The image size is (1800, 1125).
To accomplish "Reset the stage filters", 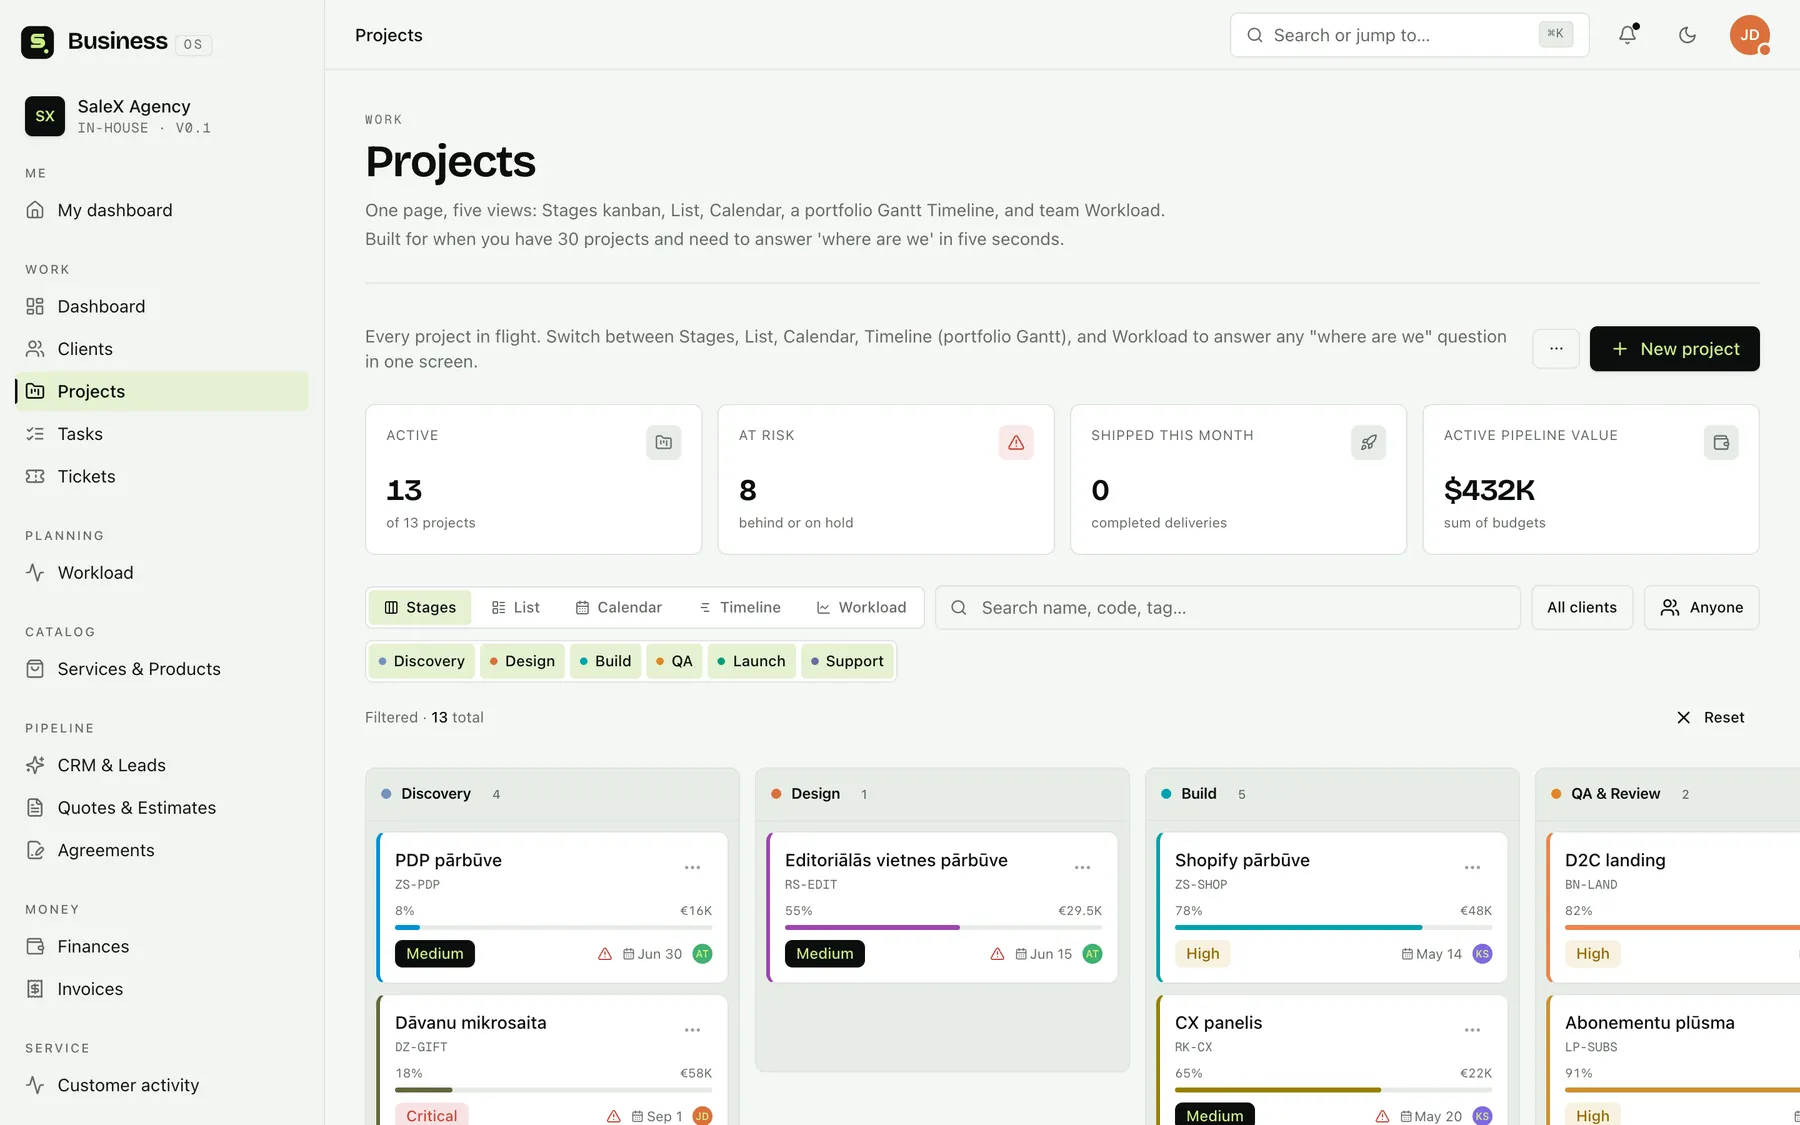I will 1710,717.
